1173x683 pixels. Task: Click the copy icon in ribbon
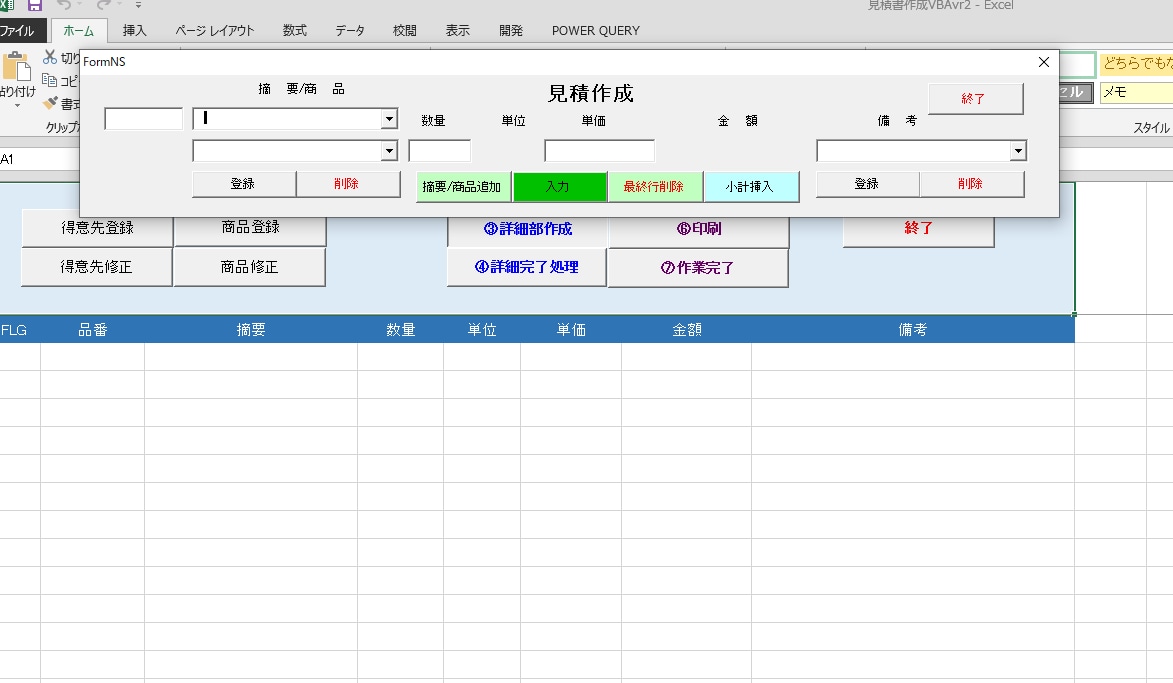click(50, 80)
